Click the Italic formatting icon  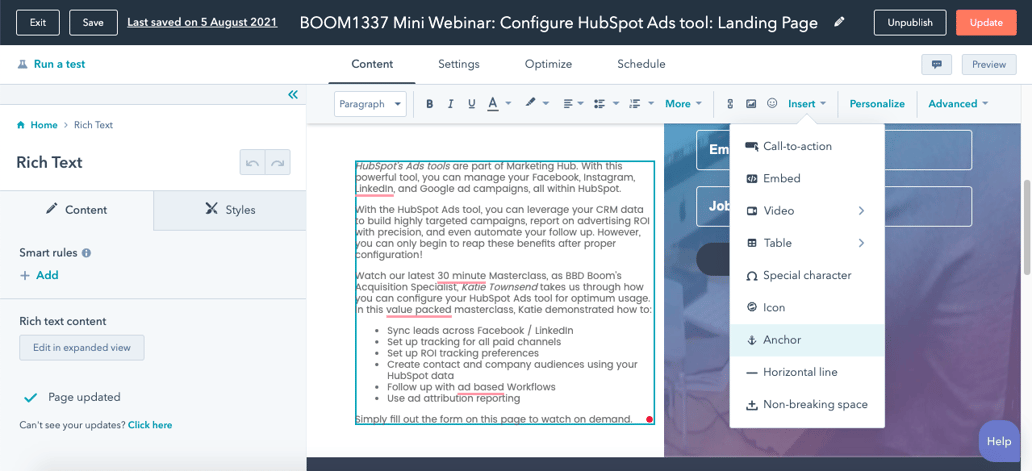pyautogui.click(x=450, y=104)
